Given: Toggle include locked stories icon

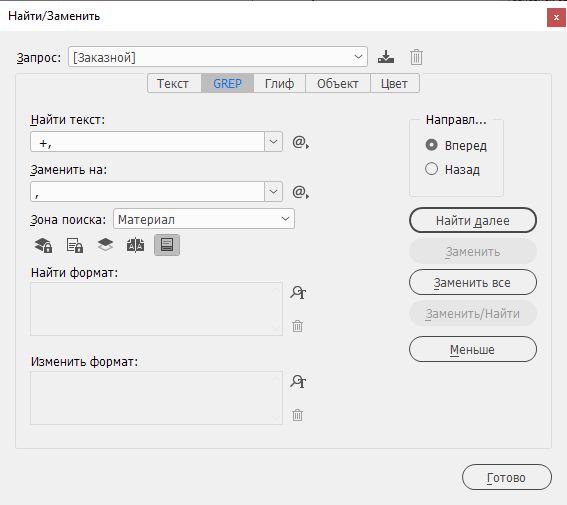Looking at the screenshot, I should (75, 245).
